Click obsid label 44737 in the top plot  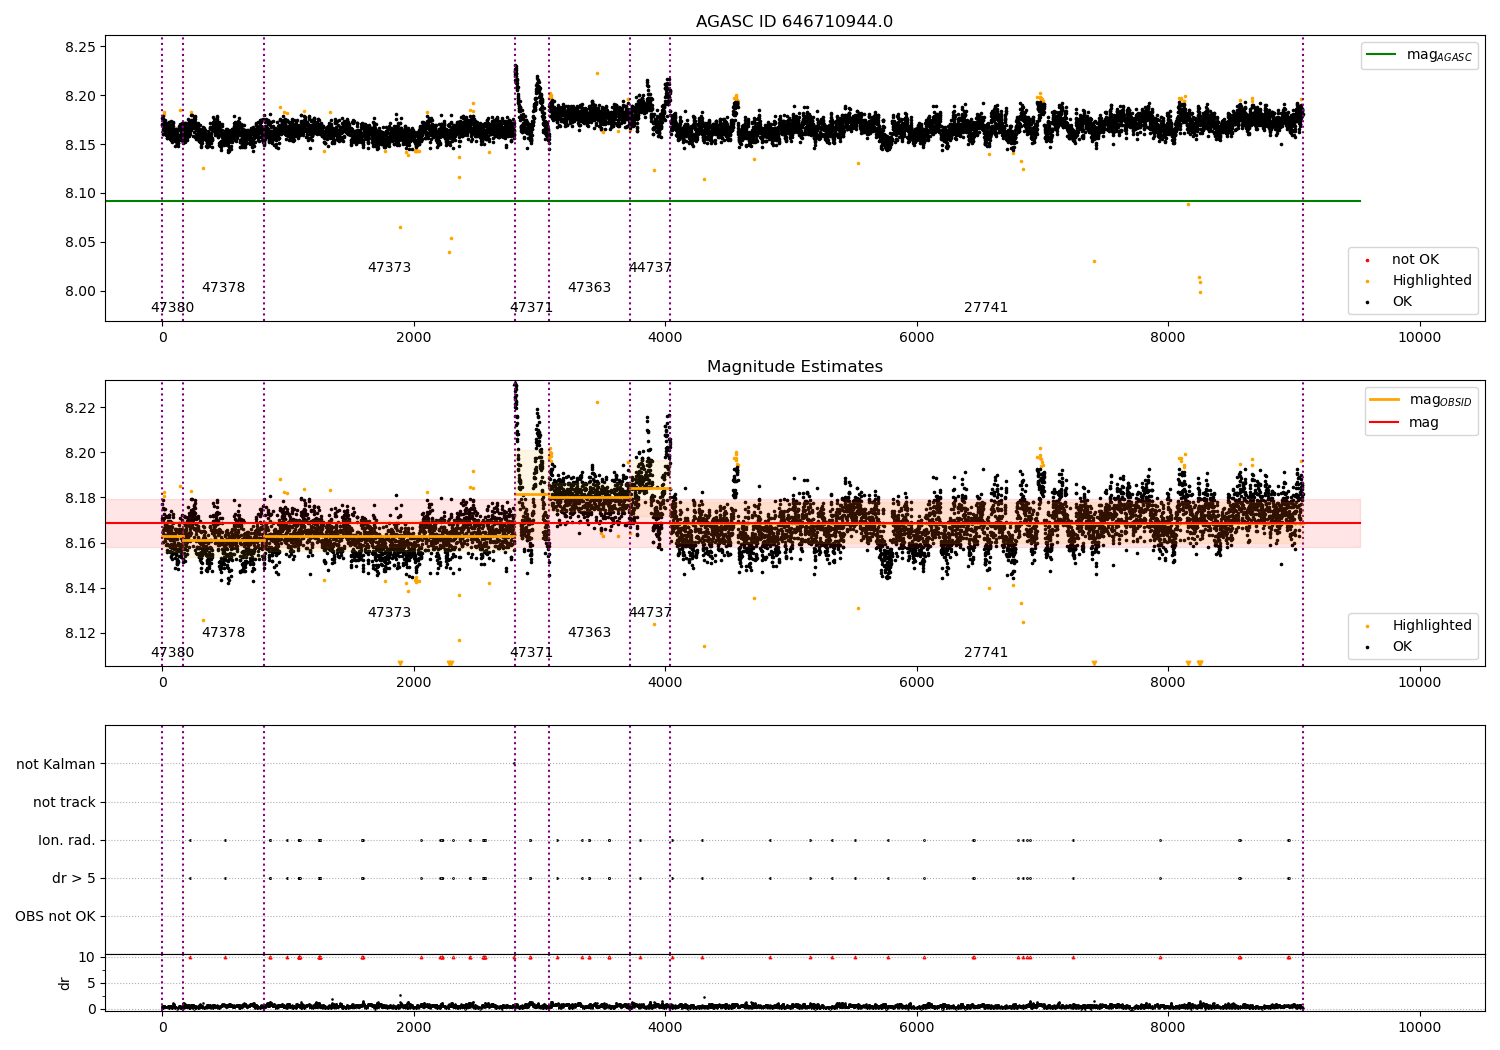coord(650,268)
